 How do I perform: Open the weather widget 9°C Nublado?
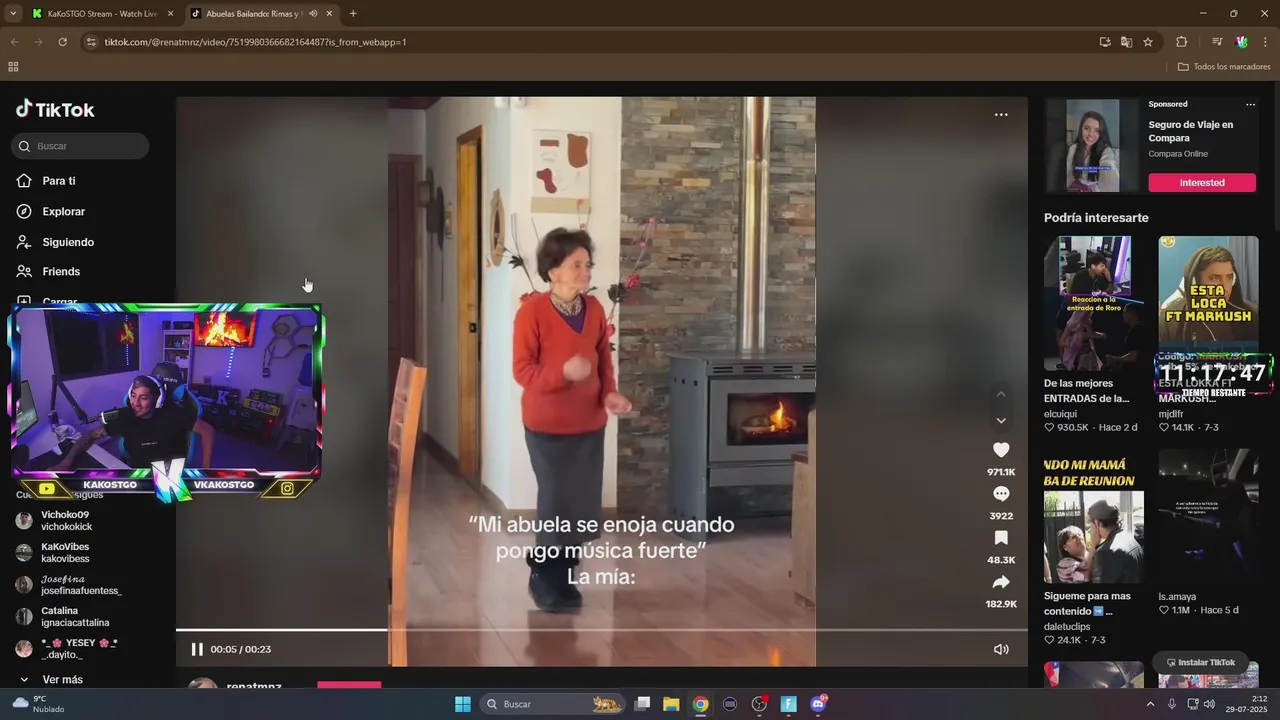(x=40, y=704)
